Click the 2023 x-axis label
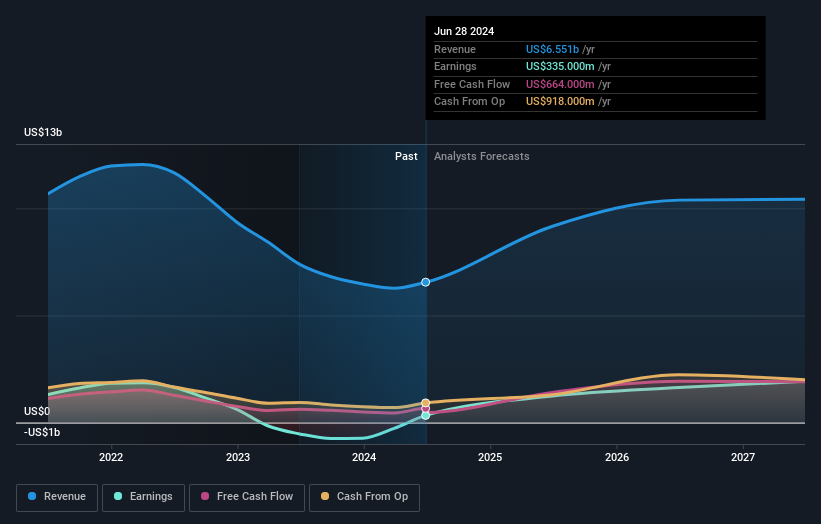Image resolution: width=821 pixels, height=524 pixels. click(x=238, y=457)
